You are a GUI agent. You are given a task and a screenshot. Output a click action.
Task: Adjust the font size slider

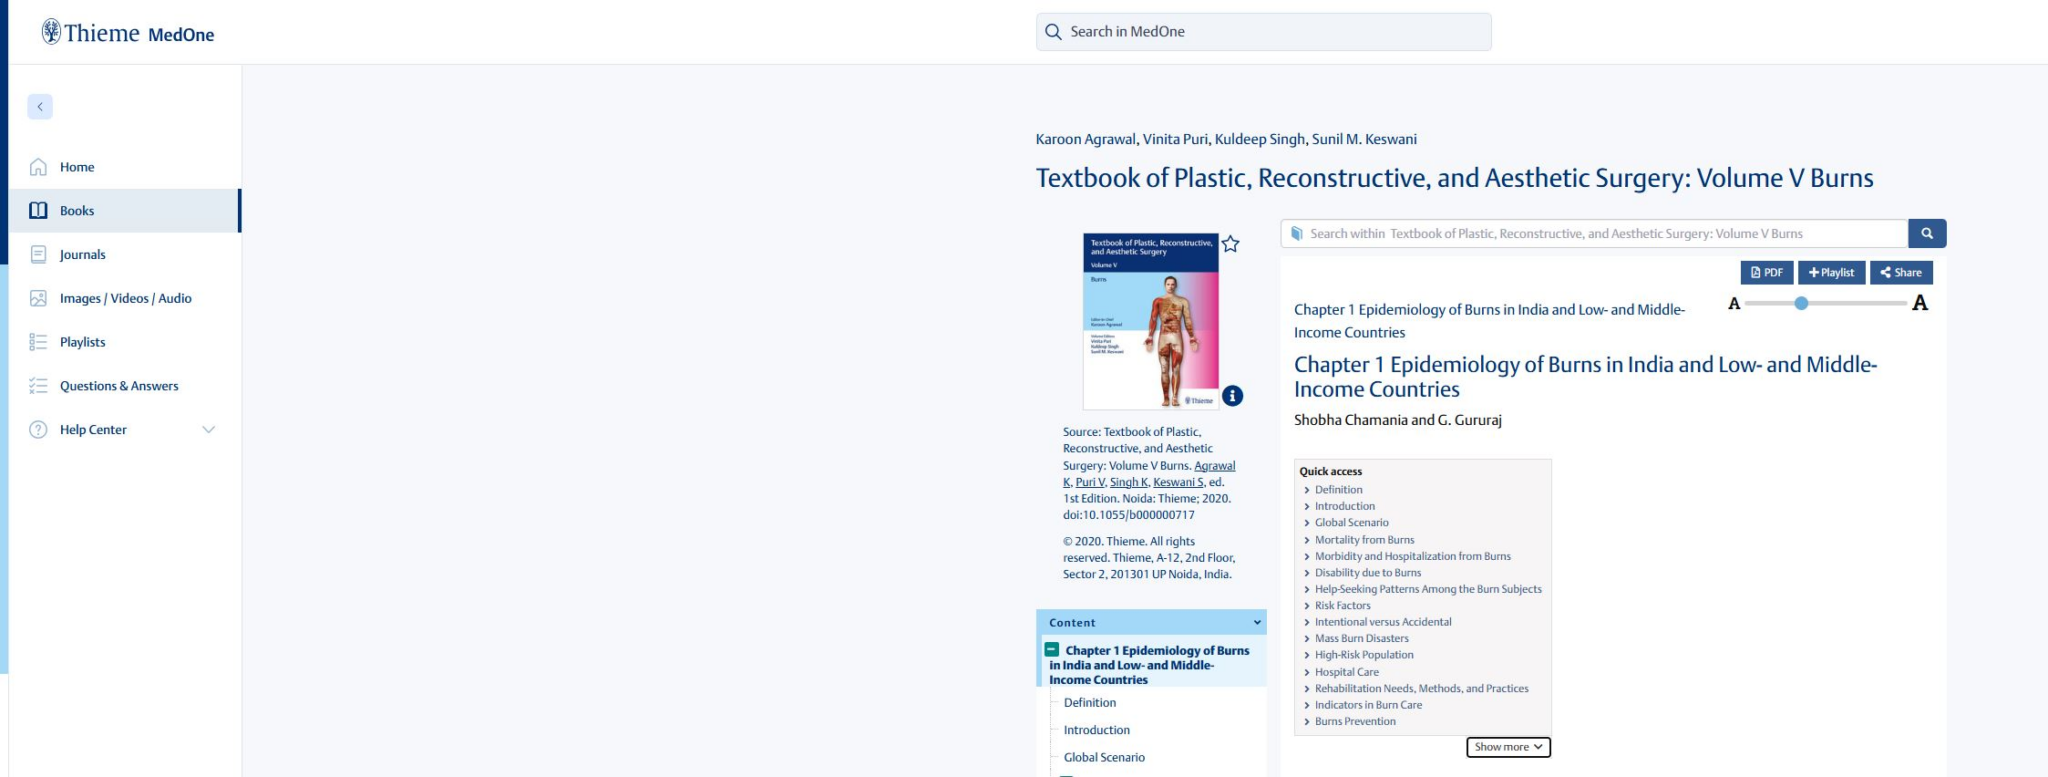(x=1801, y=303)
